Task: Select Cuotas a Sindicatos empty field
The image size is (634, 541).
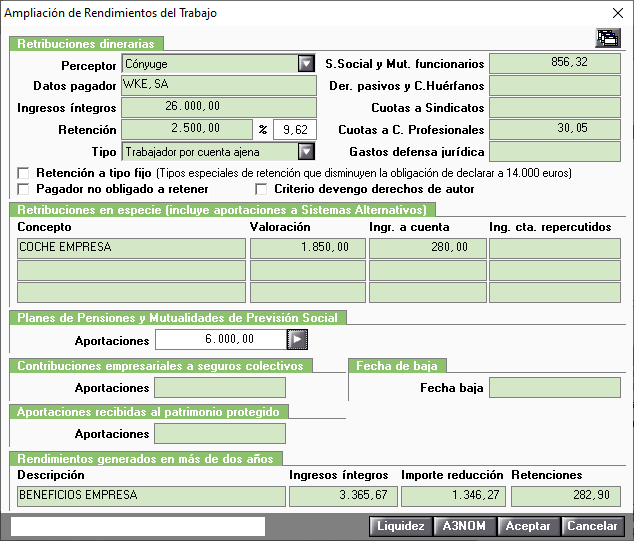Action: 555,108
